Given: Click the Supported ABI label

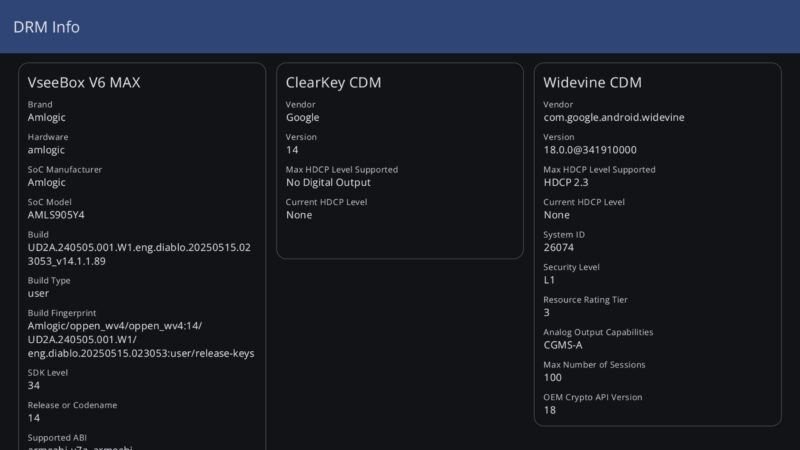Looking at the screenshot, I should (x=57, y=438).
